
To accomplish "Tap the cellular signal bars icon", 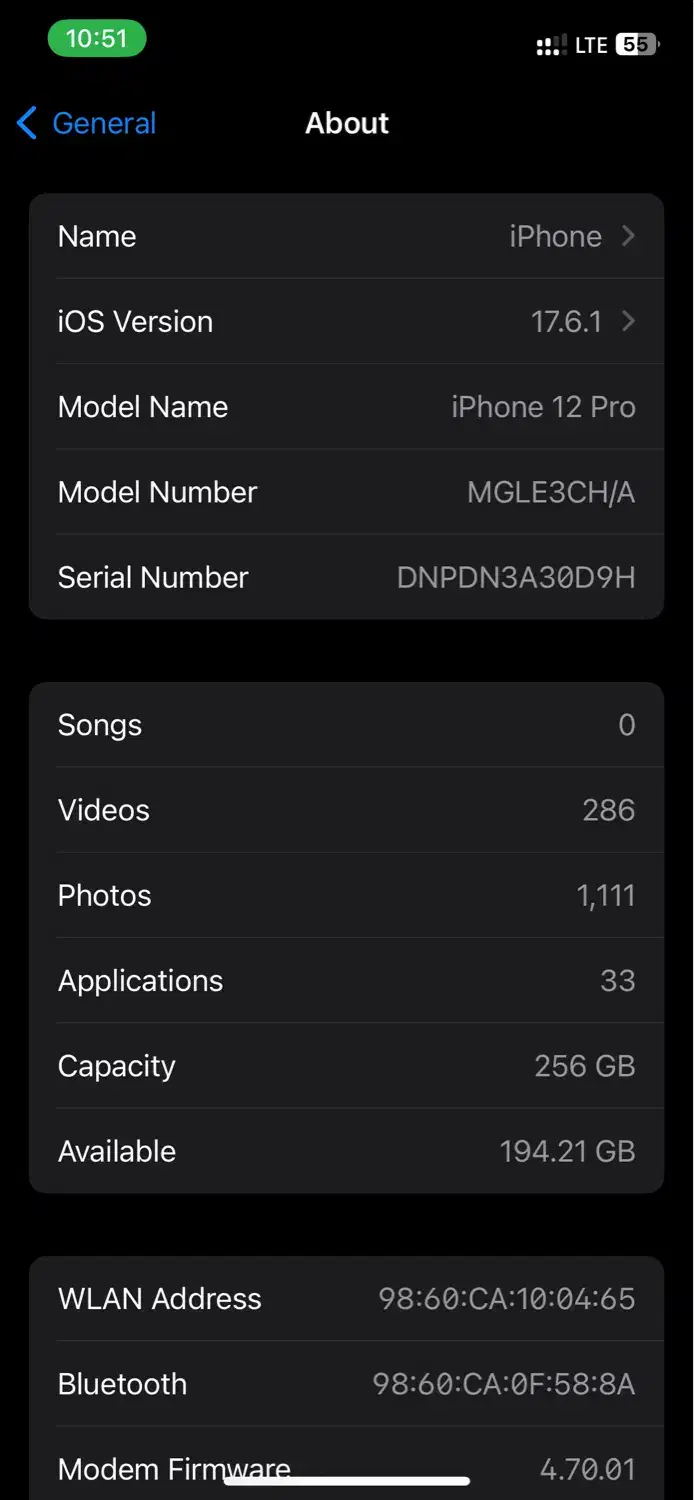I will [551, 46].
